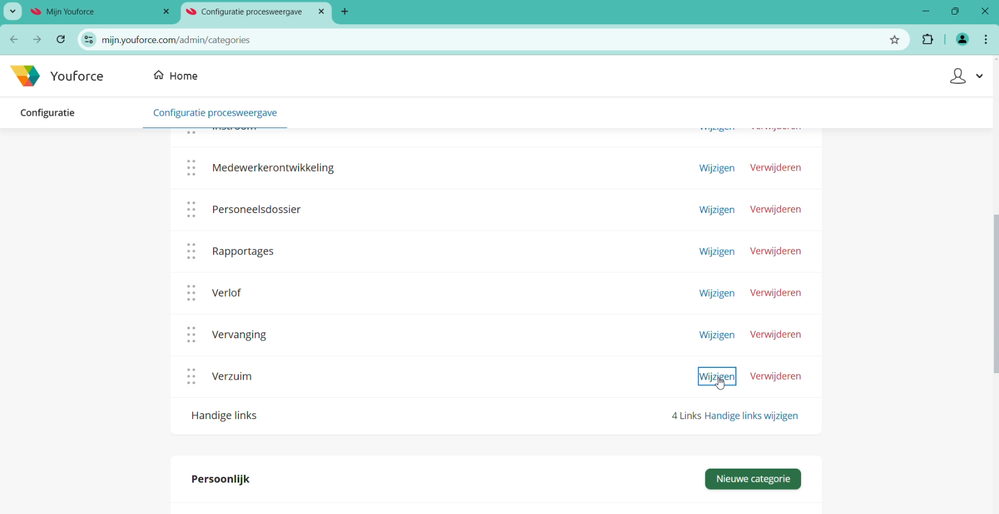Select Configuratie procesweergave browser tab
999x514 pixels.
point(256,11)
